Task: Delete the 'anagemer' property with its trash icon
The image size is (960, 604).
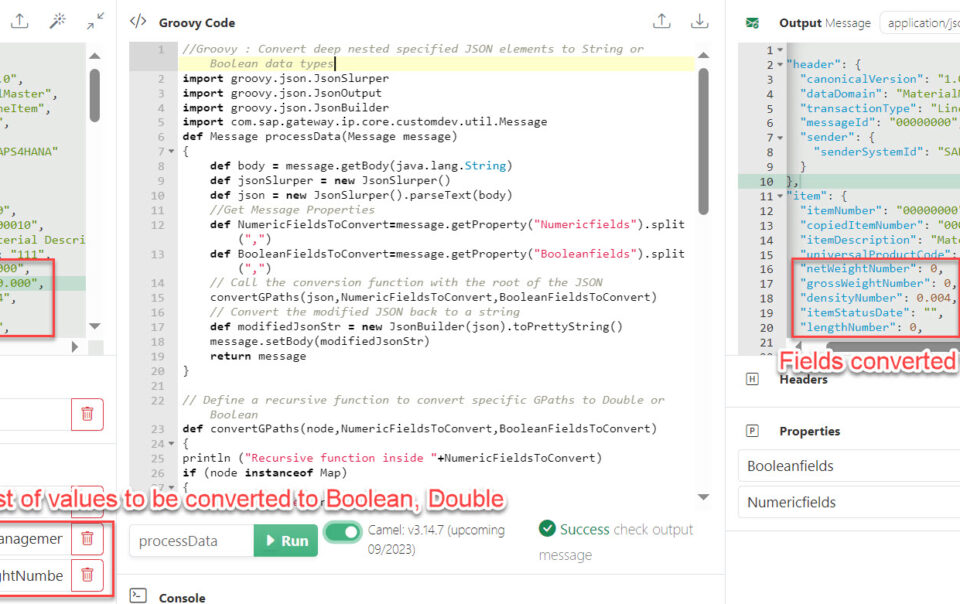Action: (87, 539)
